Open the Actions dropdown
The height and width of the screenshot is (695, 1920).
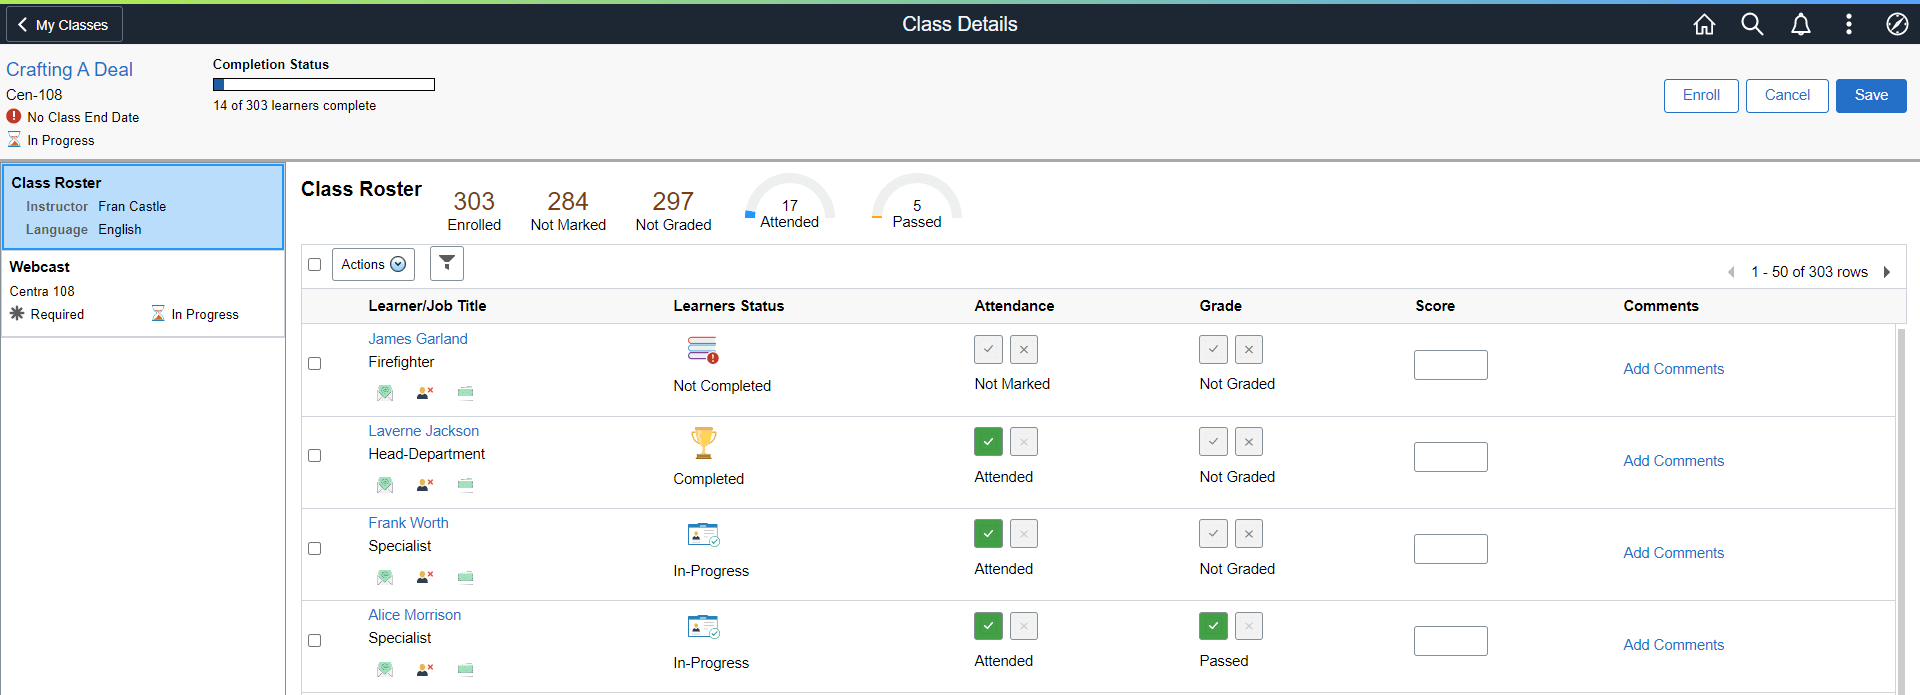tap(373, 264)
